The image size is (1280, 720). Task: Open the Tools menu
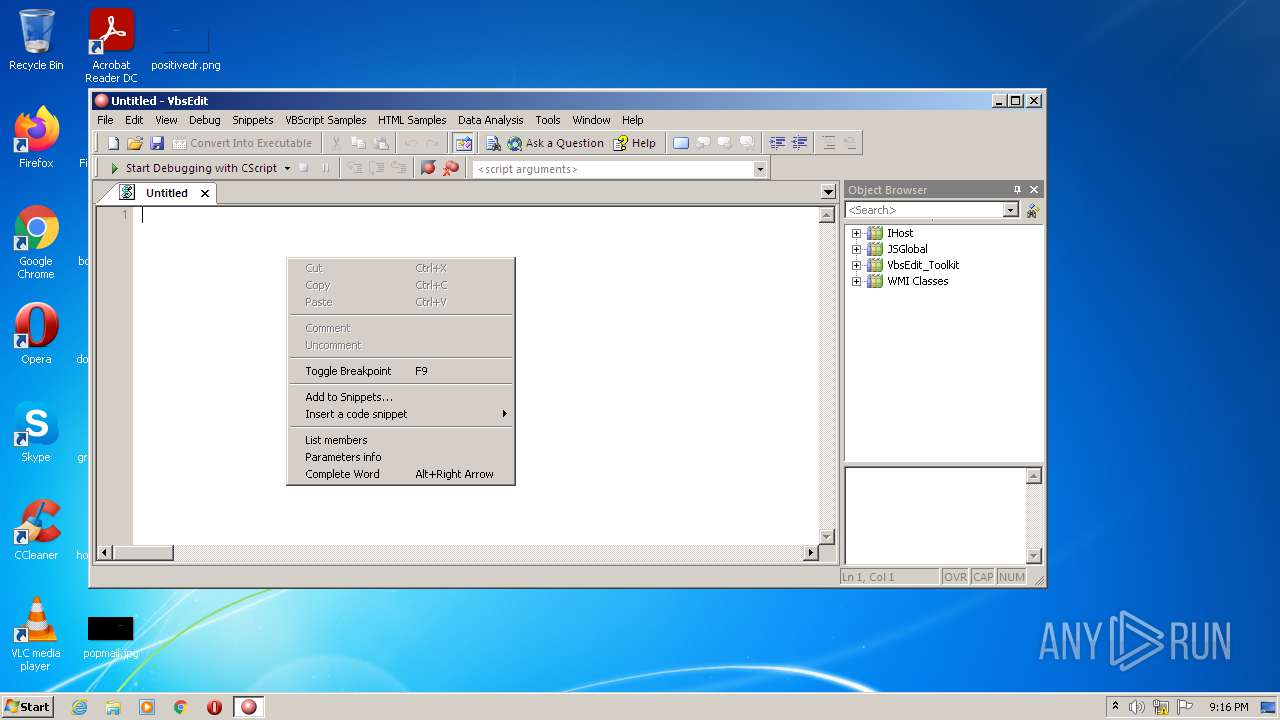548,119
